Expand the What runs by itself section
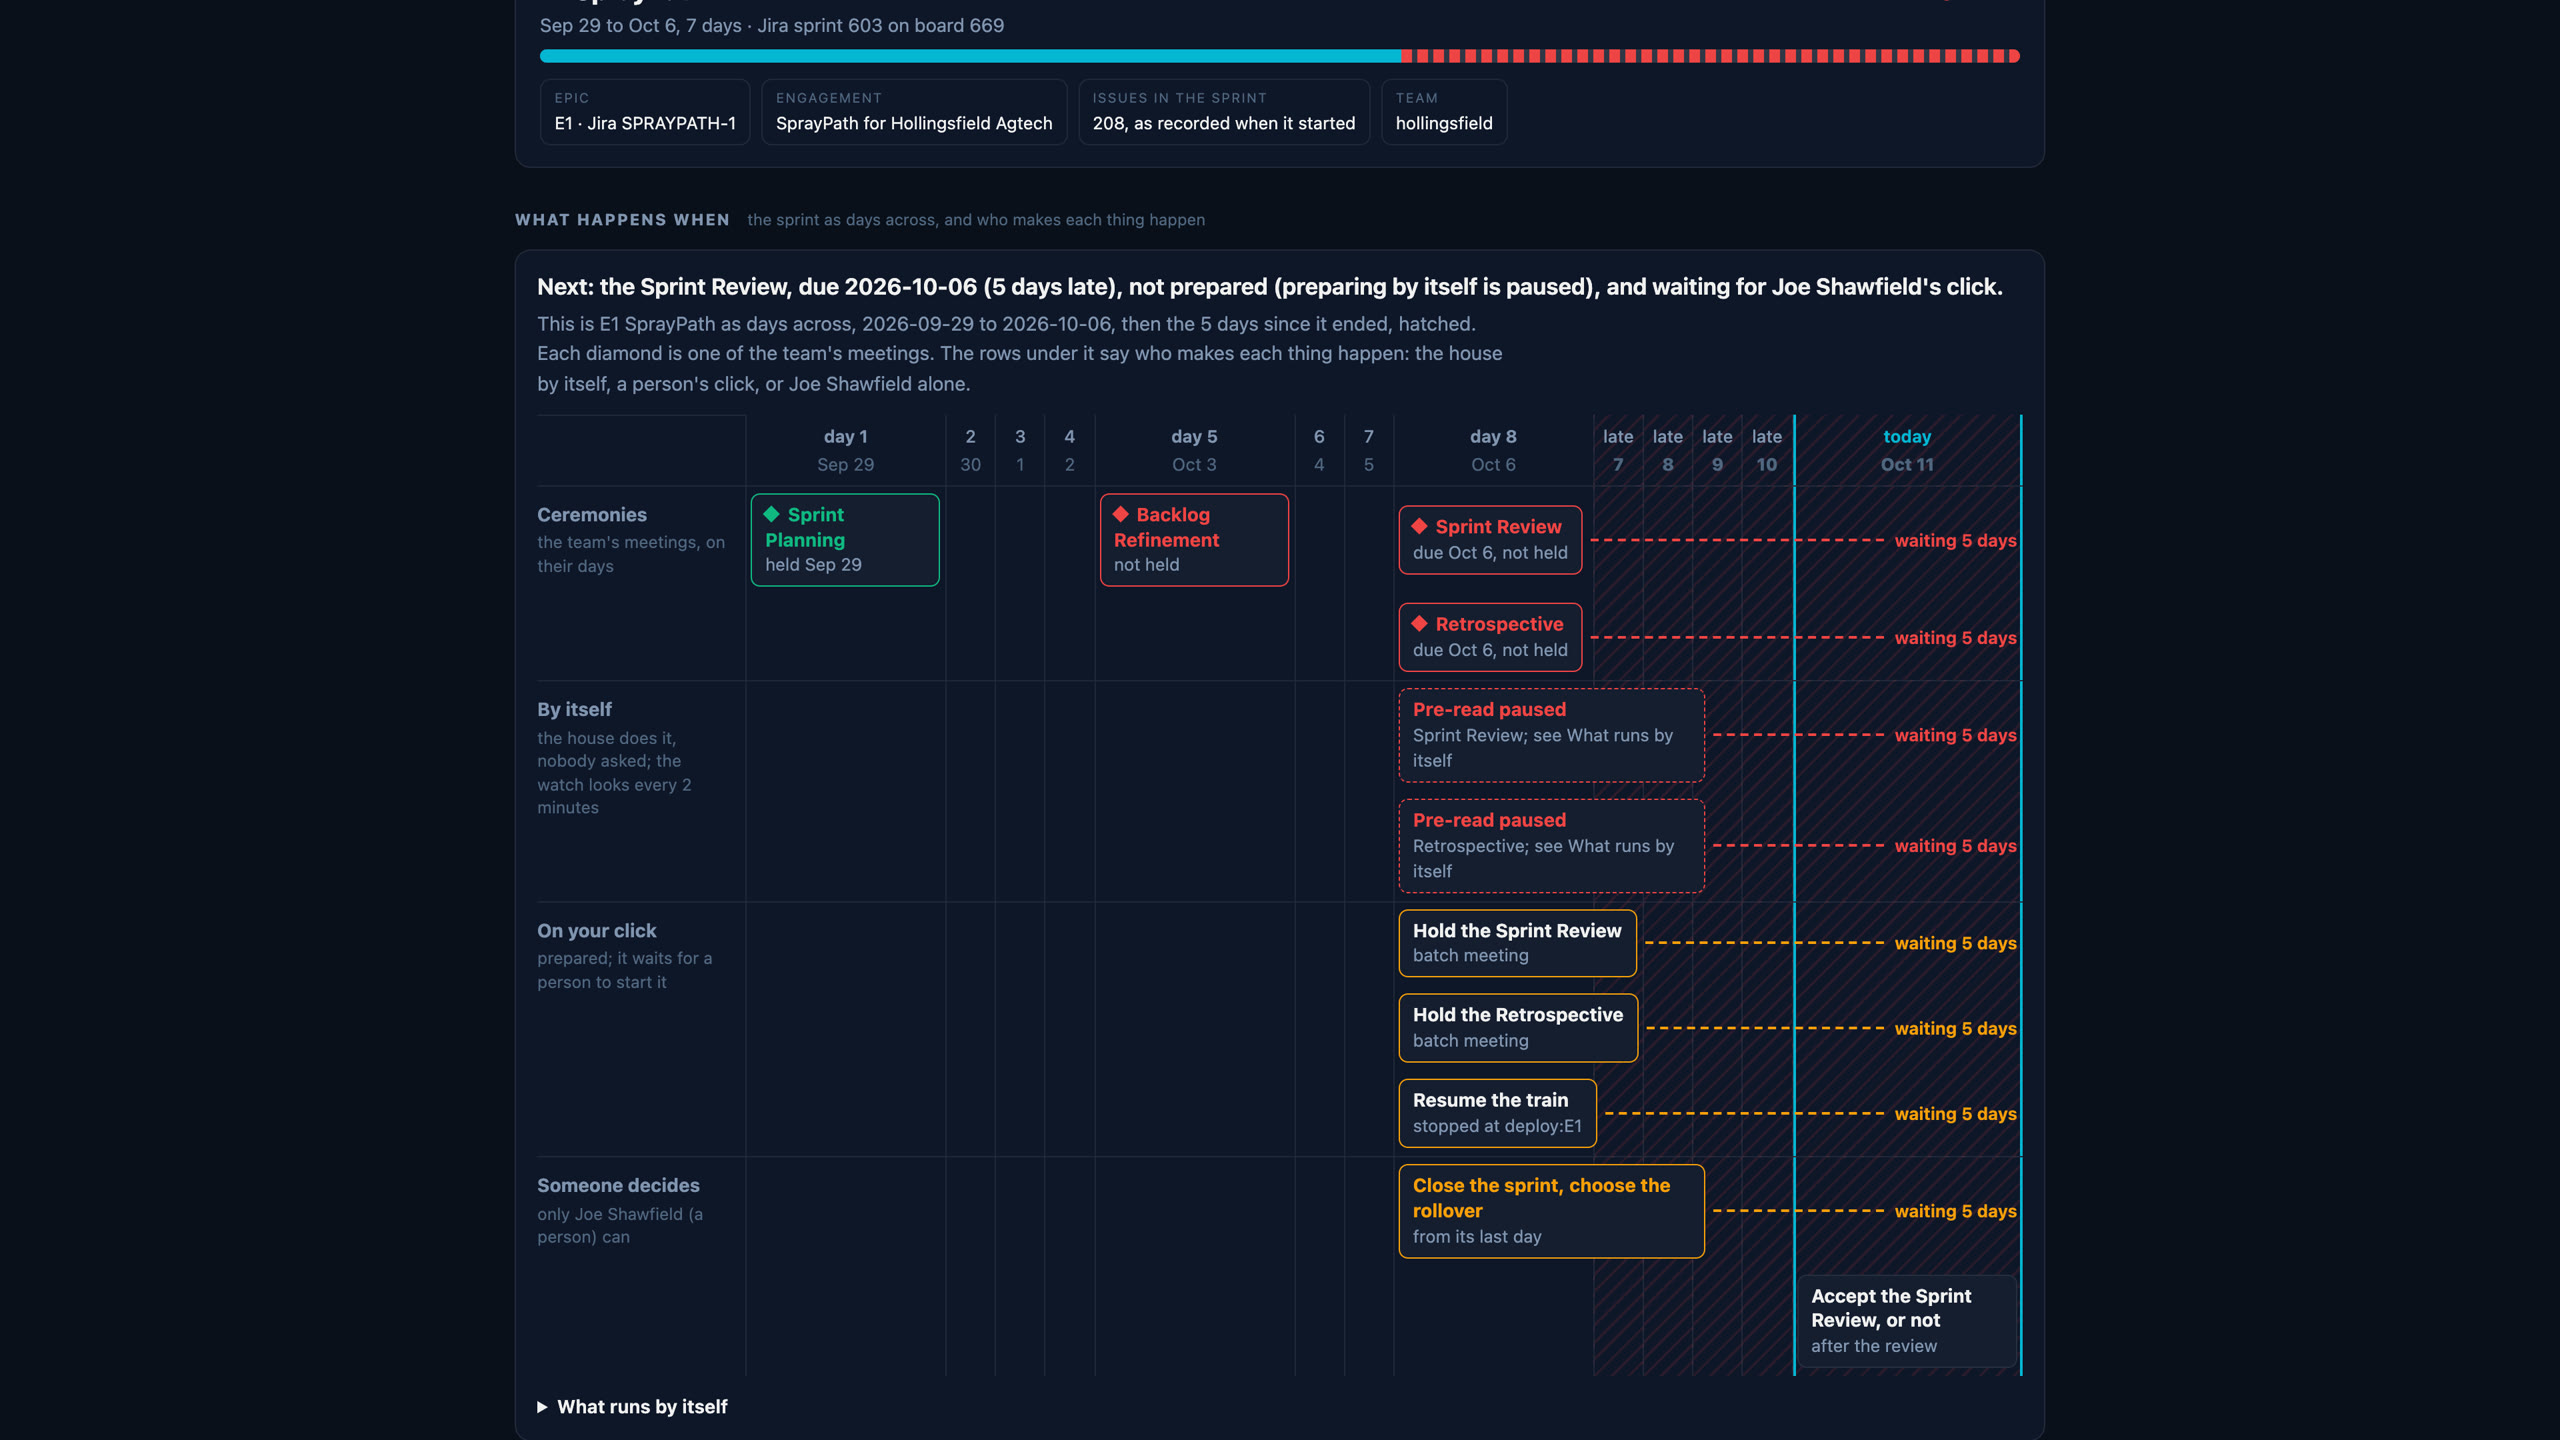This screenshot has height=1440, width=2560. 632,1406
